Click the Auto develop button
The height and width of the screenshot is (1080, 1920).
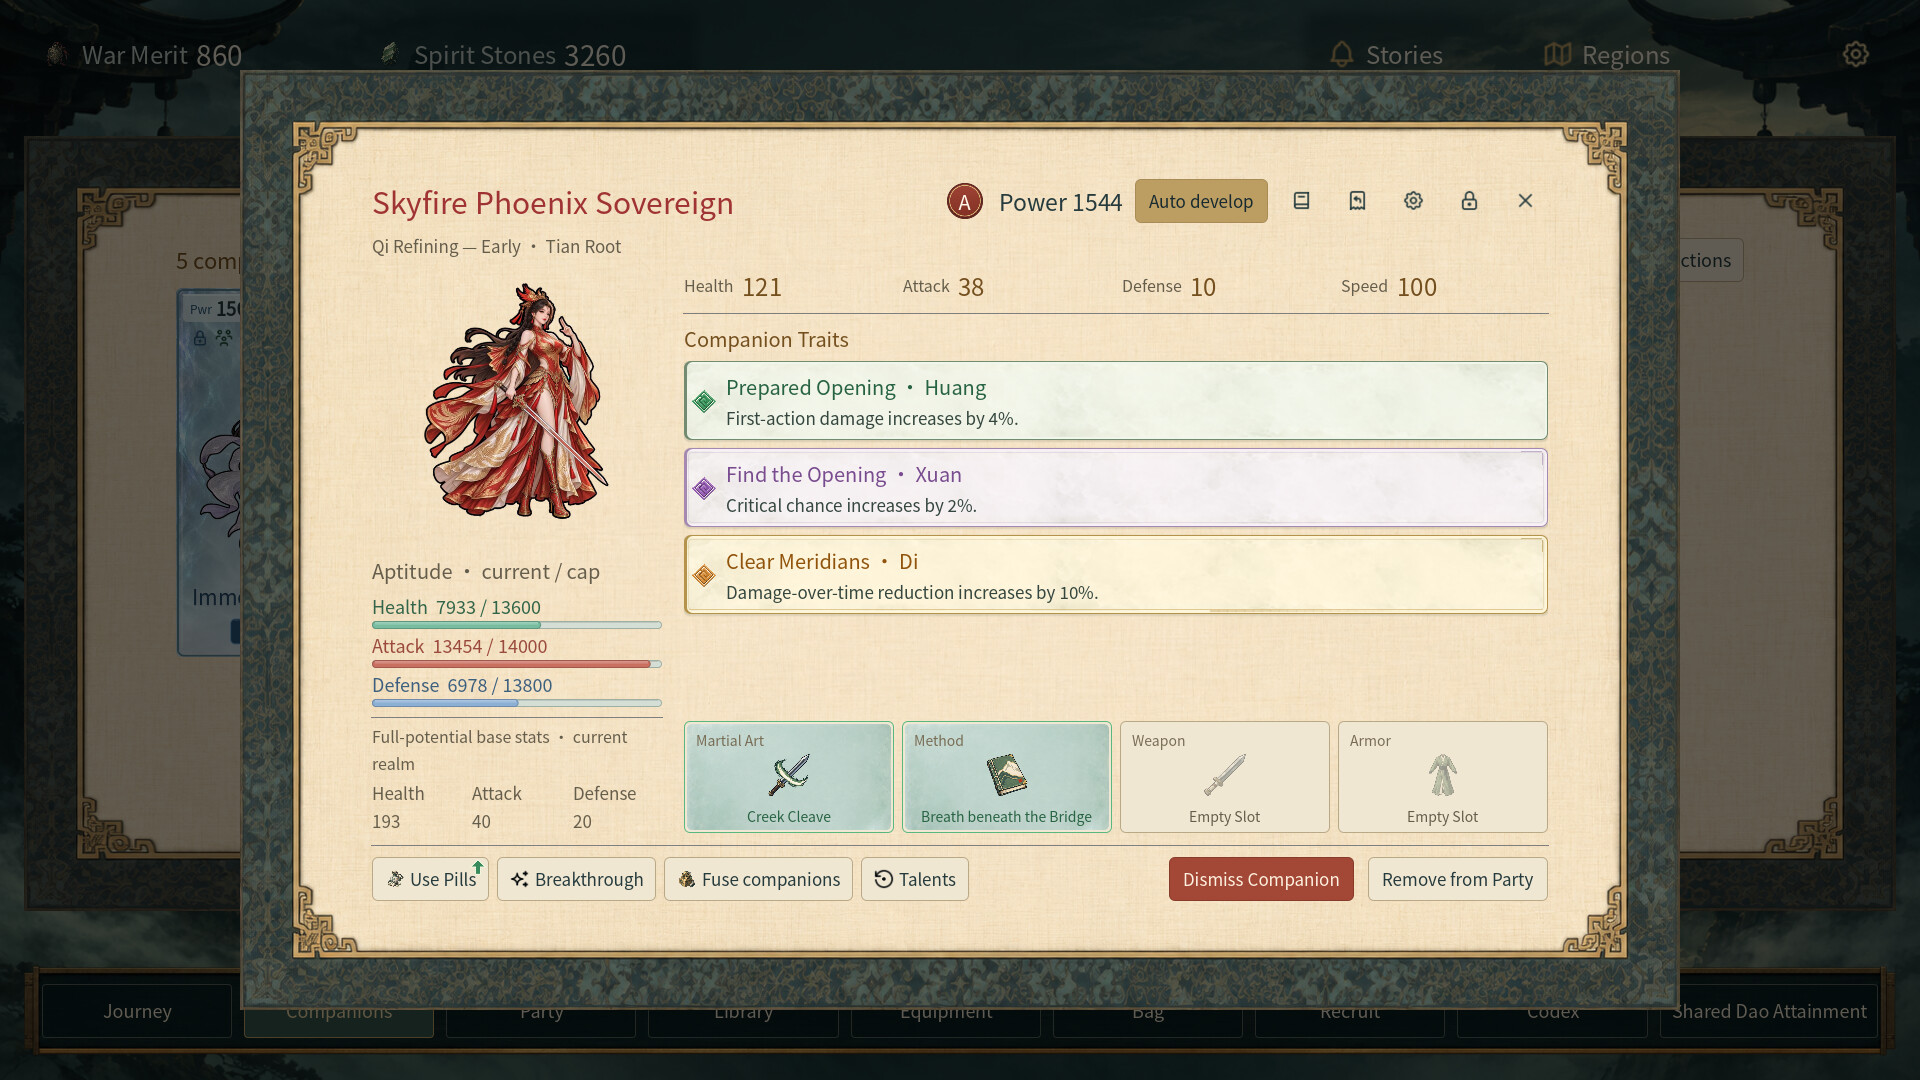pos(1201,201)
